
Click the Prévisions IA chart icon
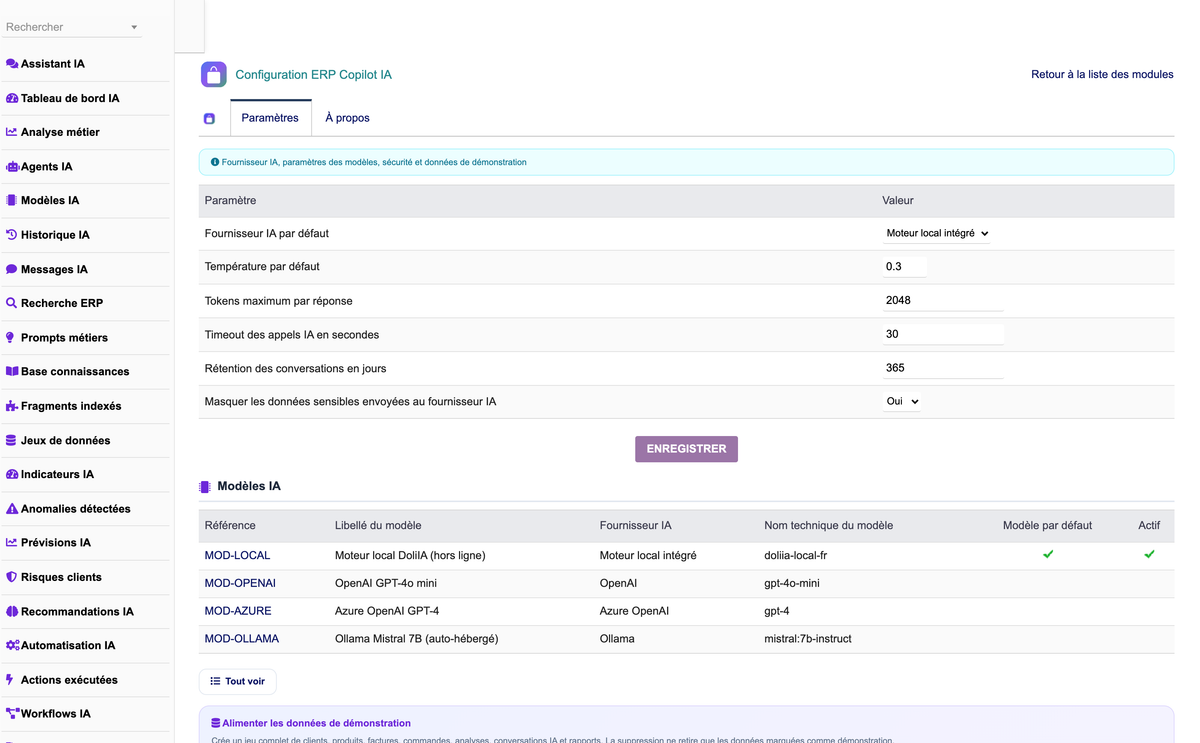(12, 543)
